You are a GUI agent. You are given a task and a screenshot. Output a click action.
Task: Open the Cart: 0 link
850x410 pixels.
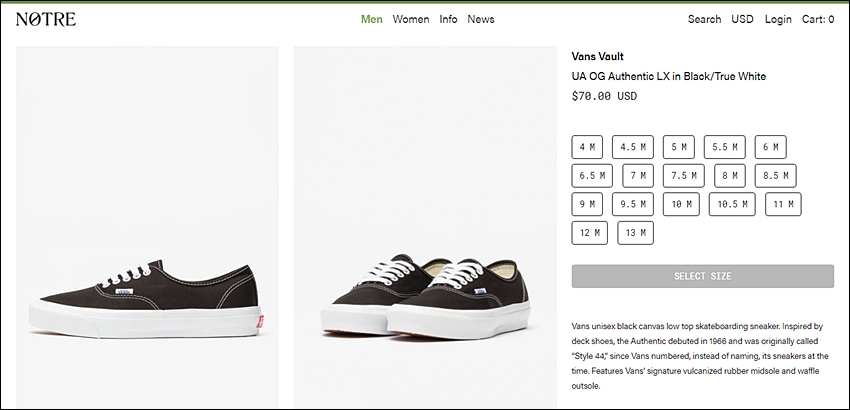818,19
